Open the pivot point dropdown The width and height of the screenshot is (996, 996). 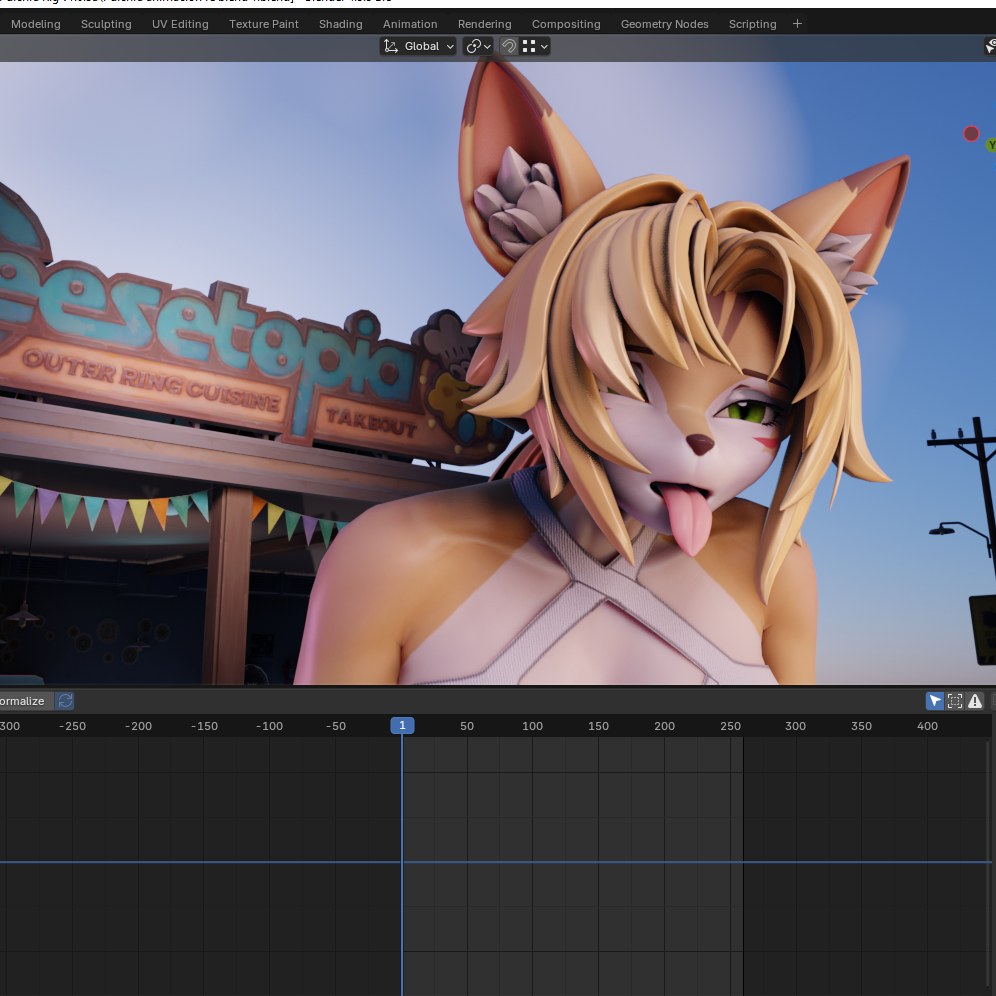point(478,46)
